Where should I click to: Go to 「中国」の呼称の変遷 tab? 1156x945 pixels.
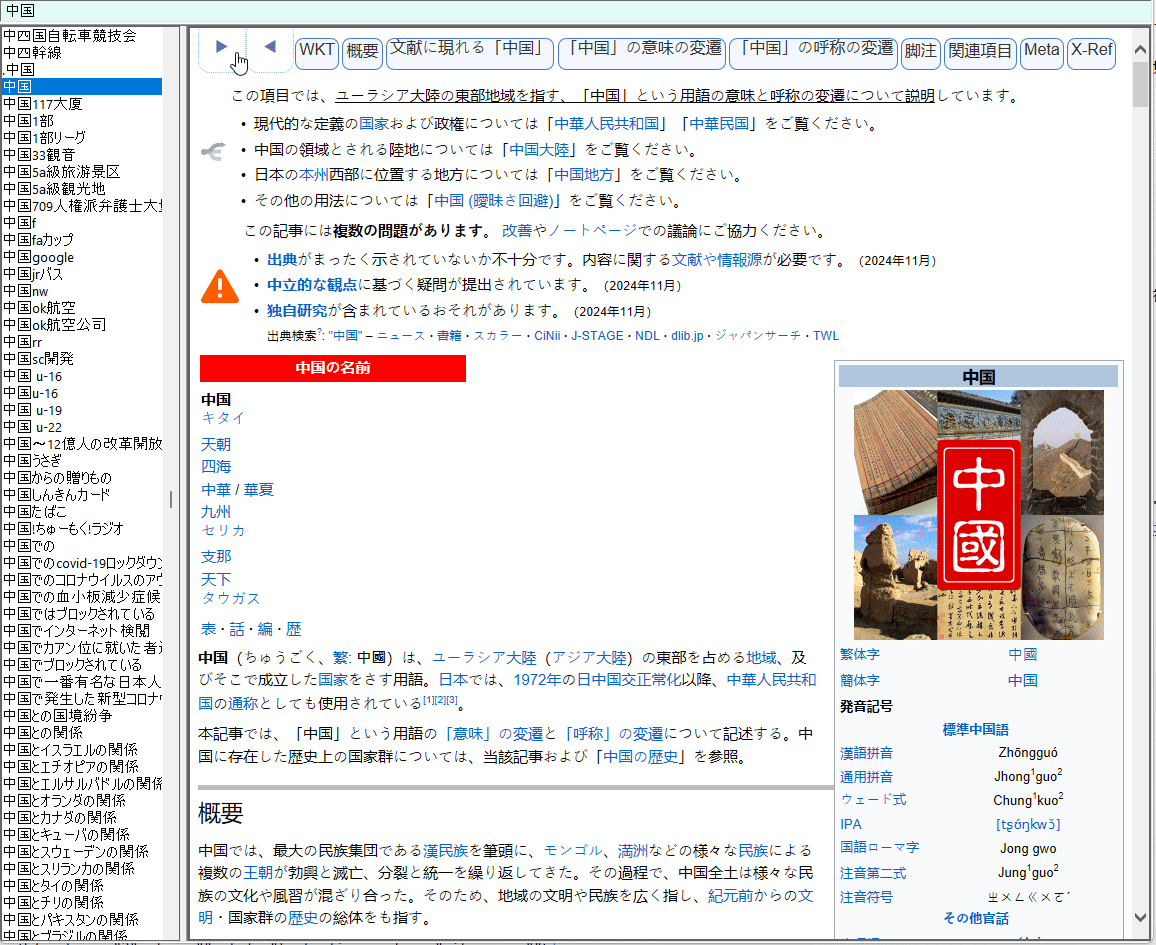(x=812, y=51)
